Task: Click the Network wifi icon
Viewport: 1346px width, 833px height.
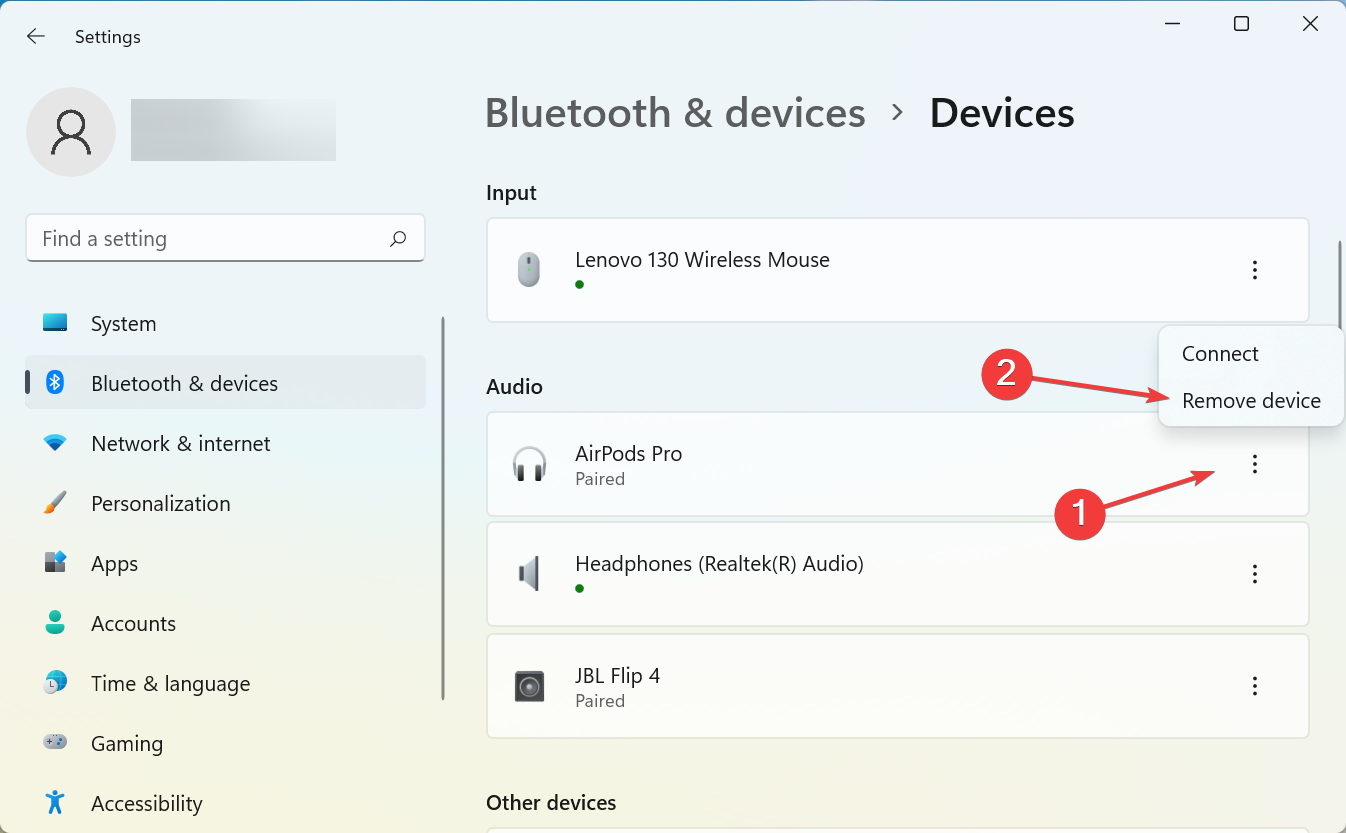Action: click(x=55, y=442)
